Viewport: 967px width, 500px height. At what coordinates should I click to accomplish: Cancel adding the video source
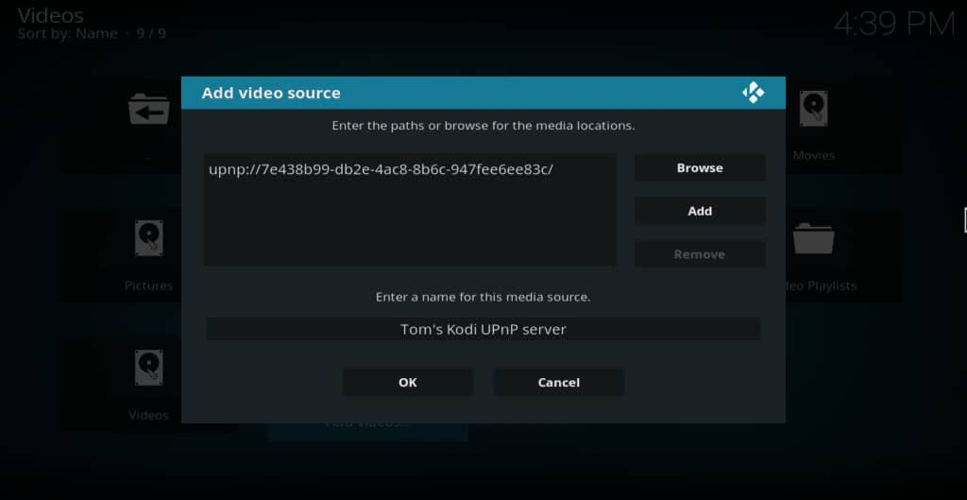558,382
